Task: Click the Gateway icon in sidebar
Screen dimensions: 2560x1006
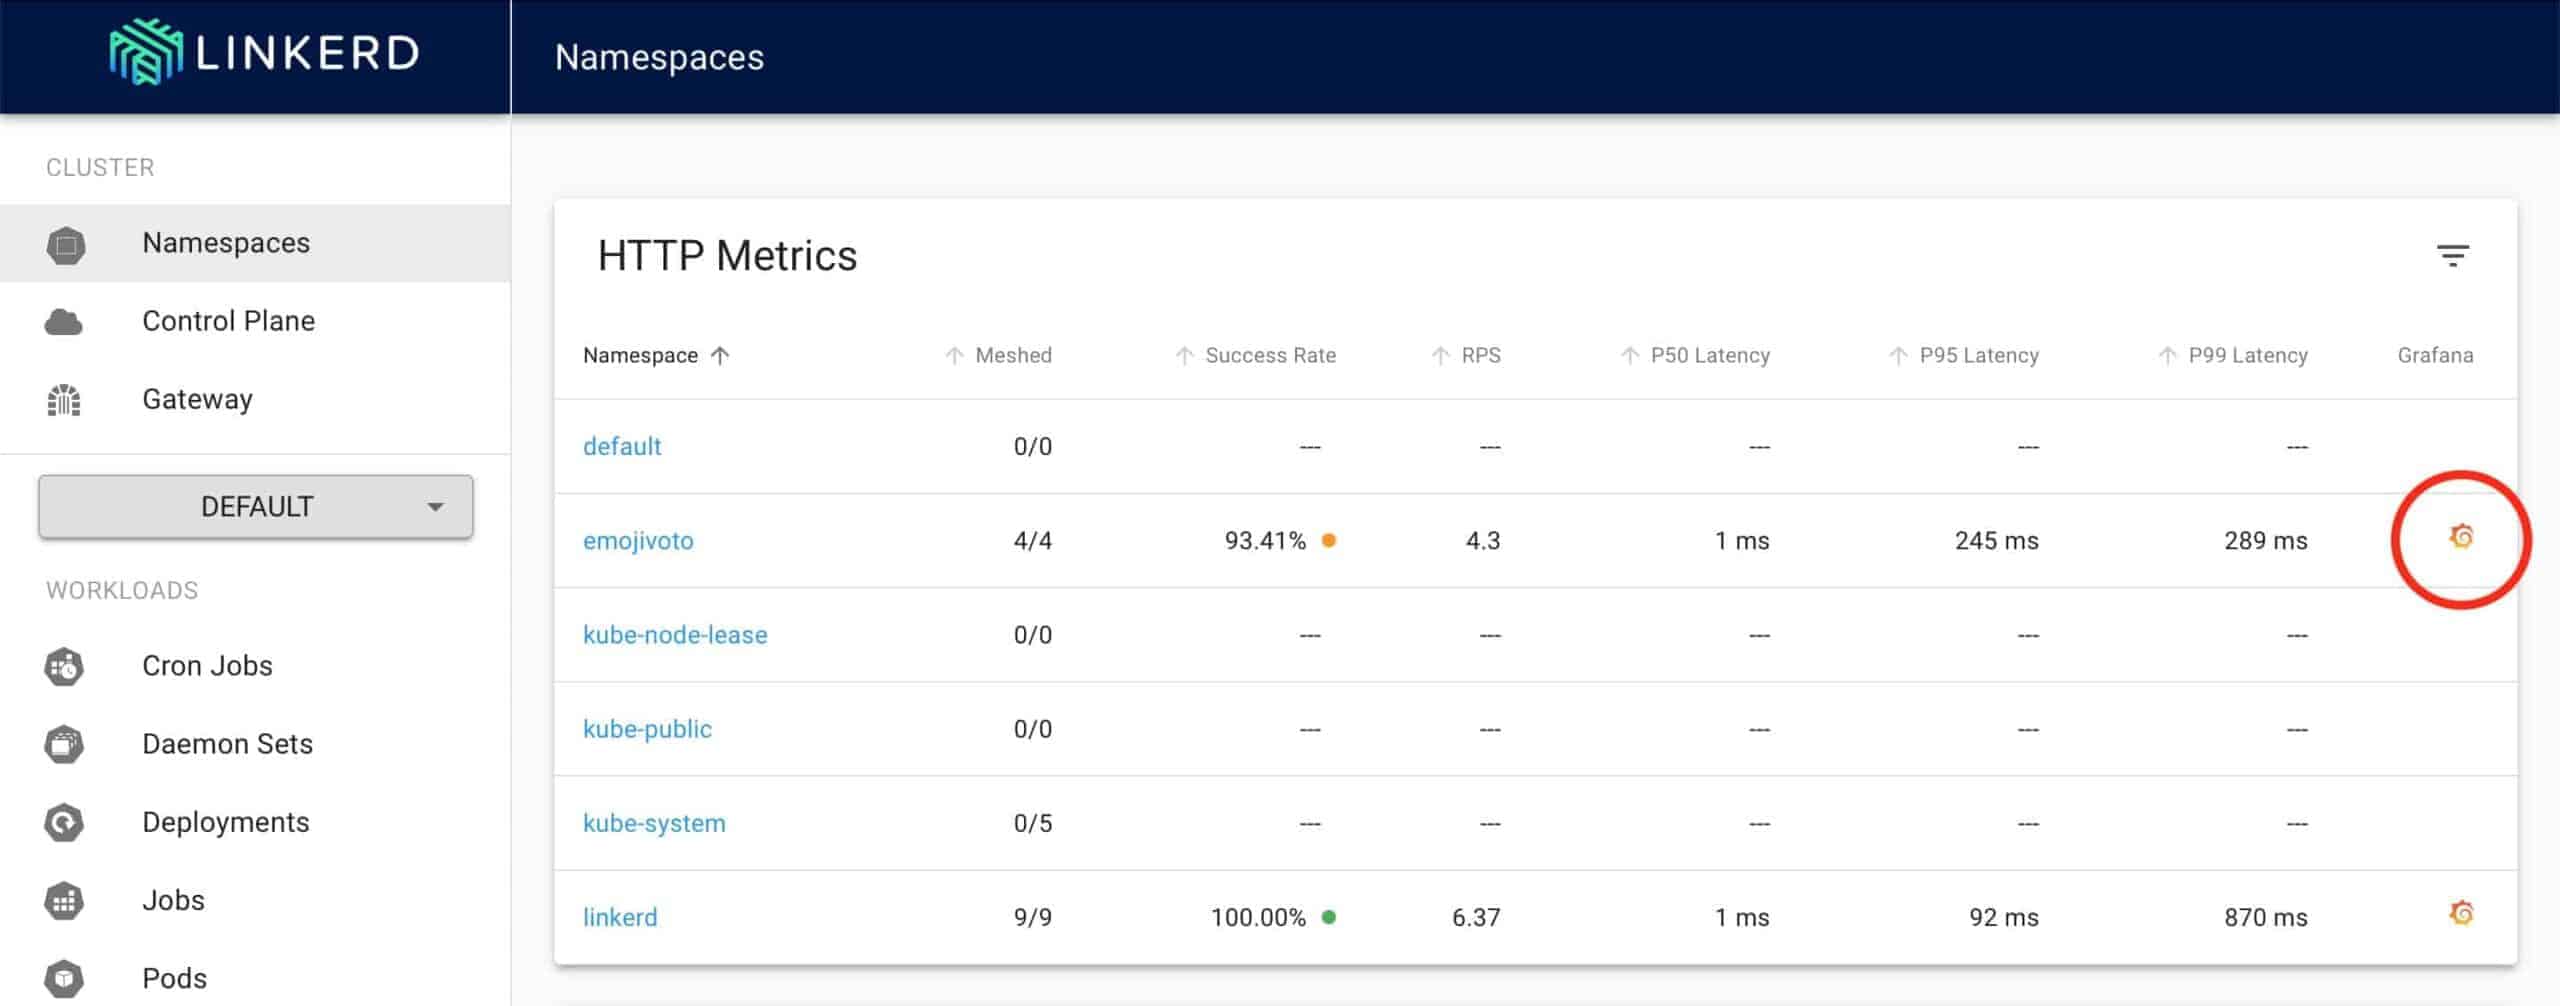Action: pyautogui.click(x=64, y=400)
